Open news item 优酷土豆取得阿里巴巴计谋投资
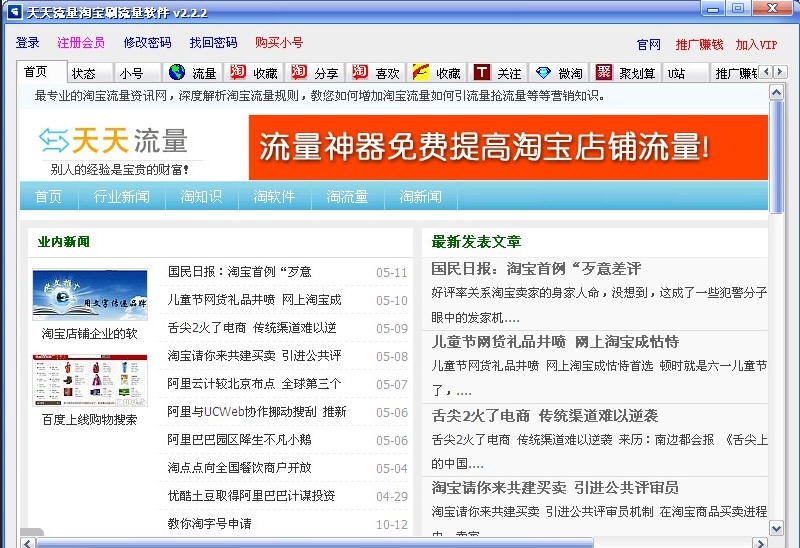The width and height of the screenshot is (800, 548). coord(251,495)
